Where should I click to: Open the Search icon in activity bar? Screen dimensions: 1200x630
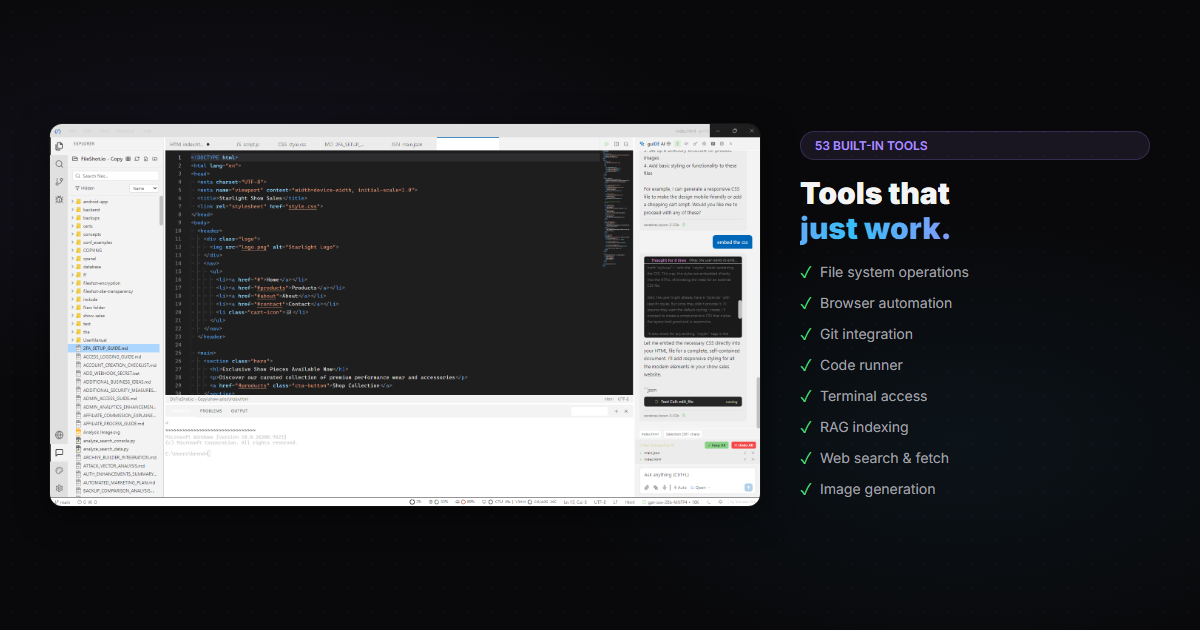click(59, 164)
